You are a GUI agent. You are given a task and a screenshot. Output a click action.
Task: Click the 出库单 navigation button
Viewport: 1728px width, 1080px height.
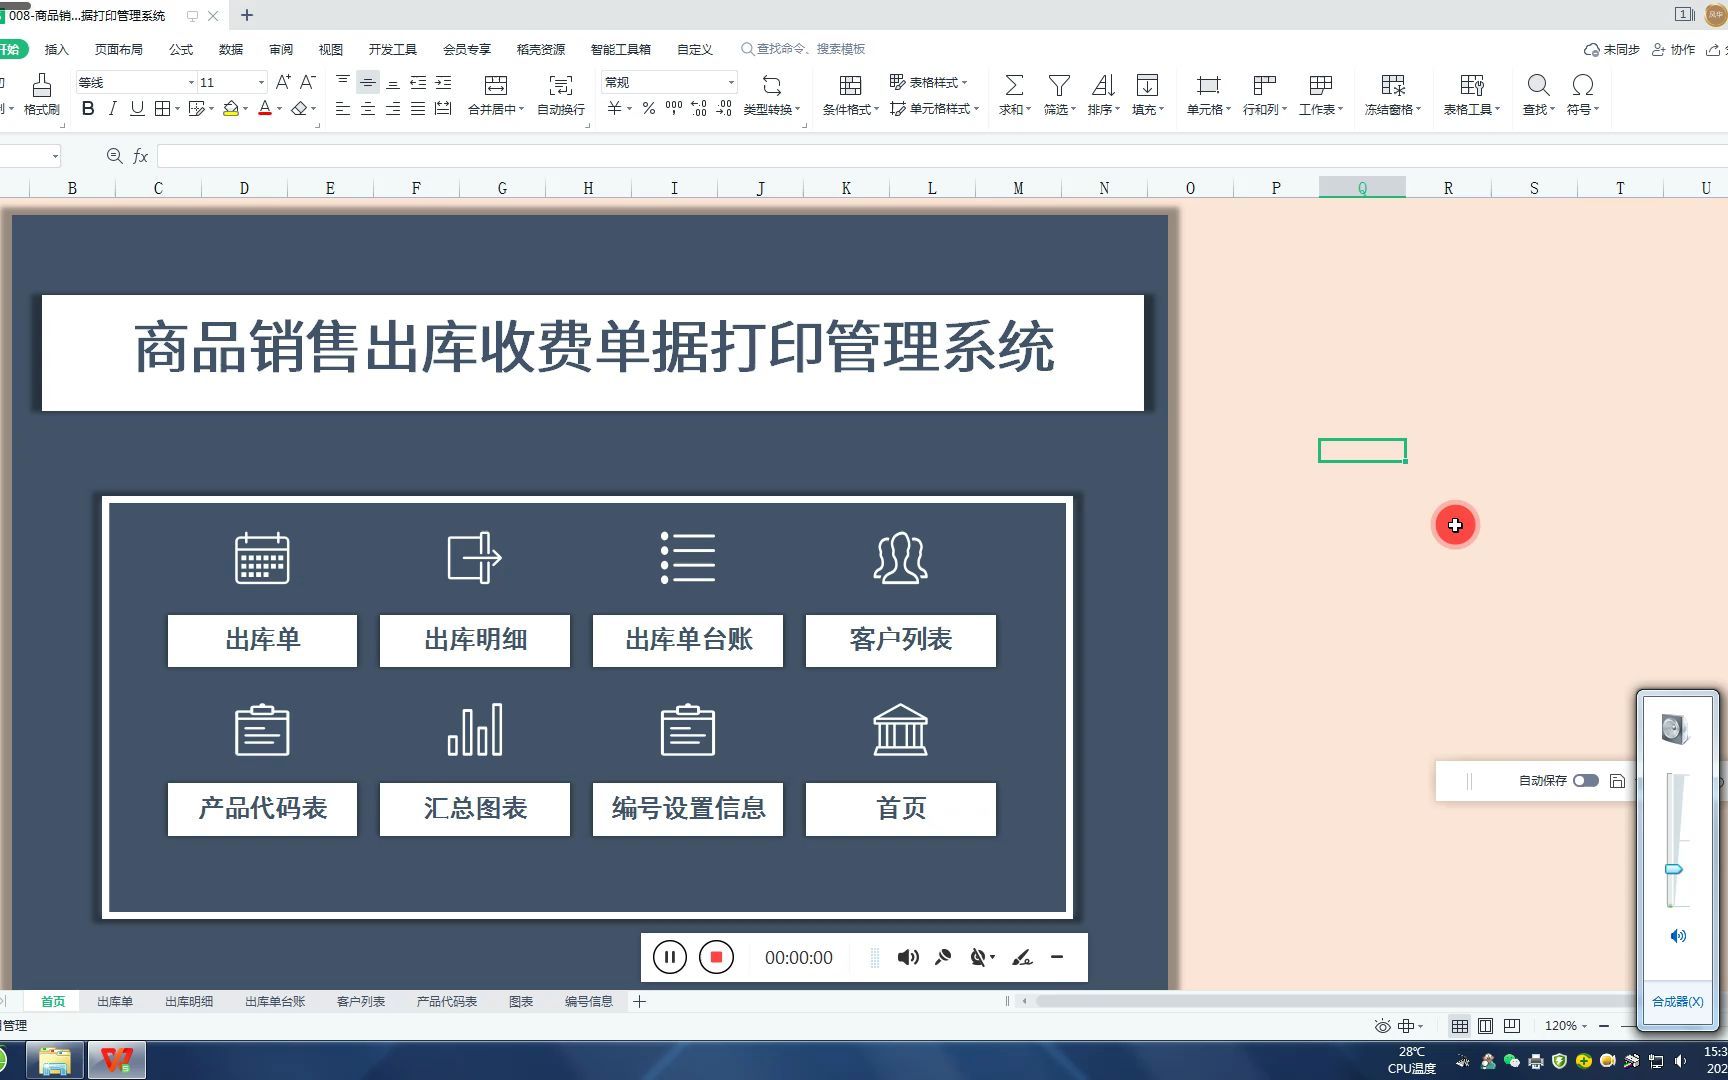(262, 640)
